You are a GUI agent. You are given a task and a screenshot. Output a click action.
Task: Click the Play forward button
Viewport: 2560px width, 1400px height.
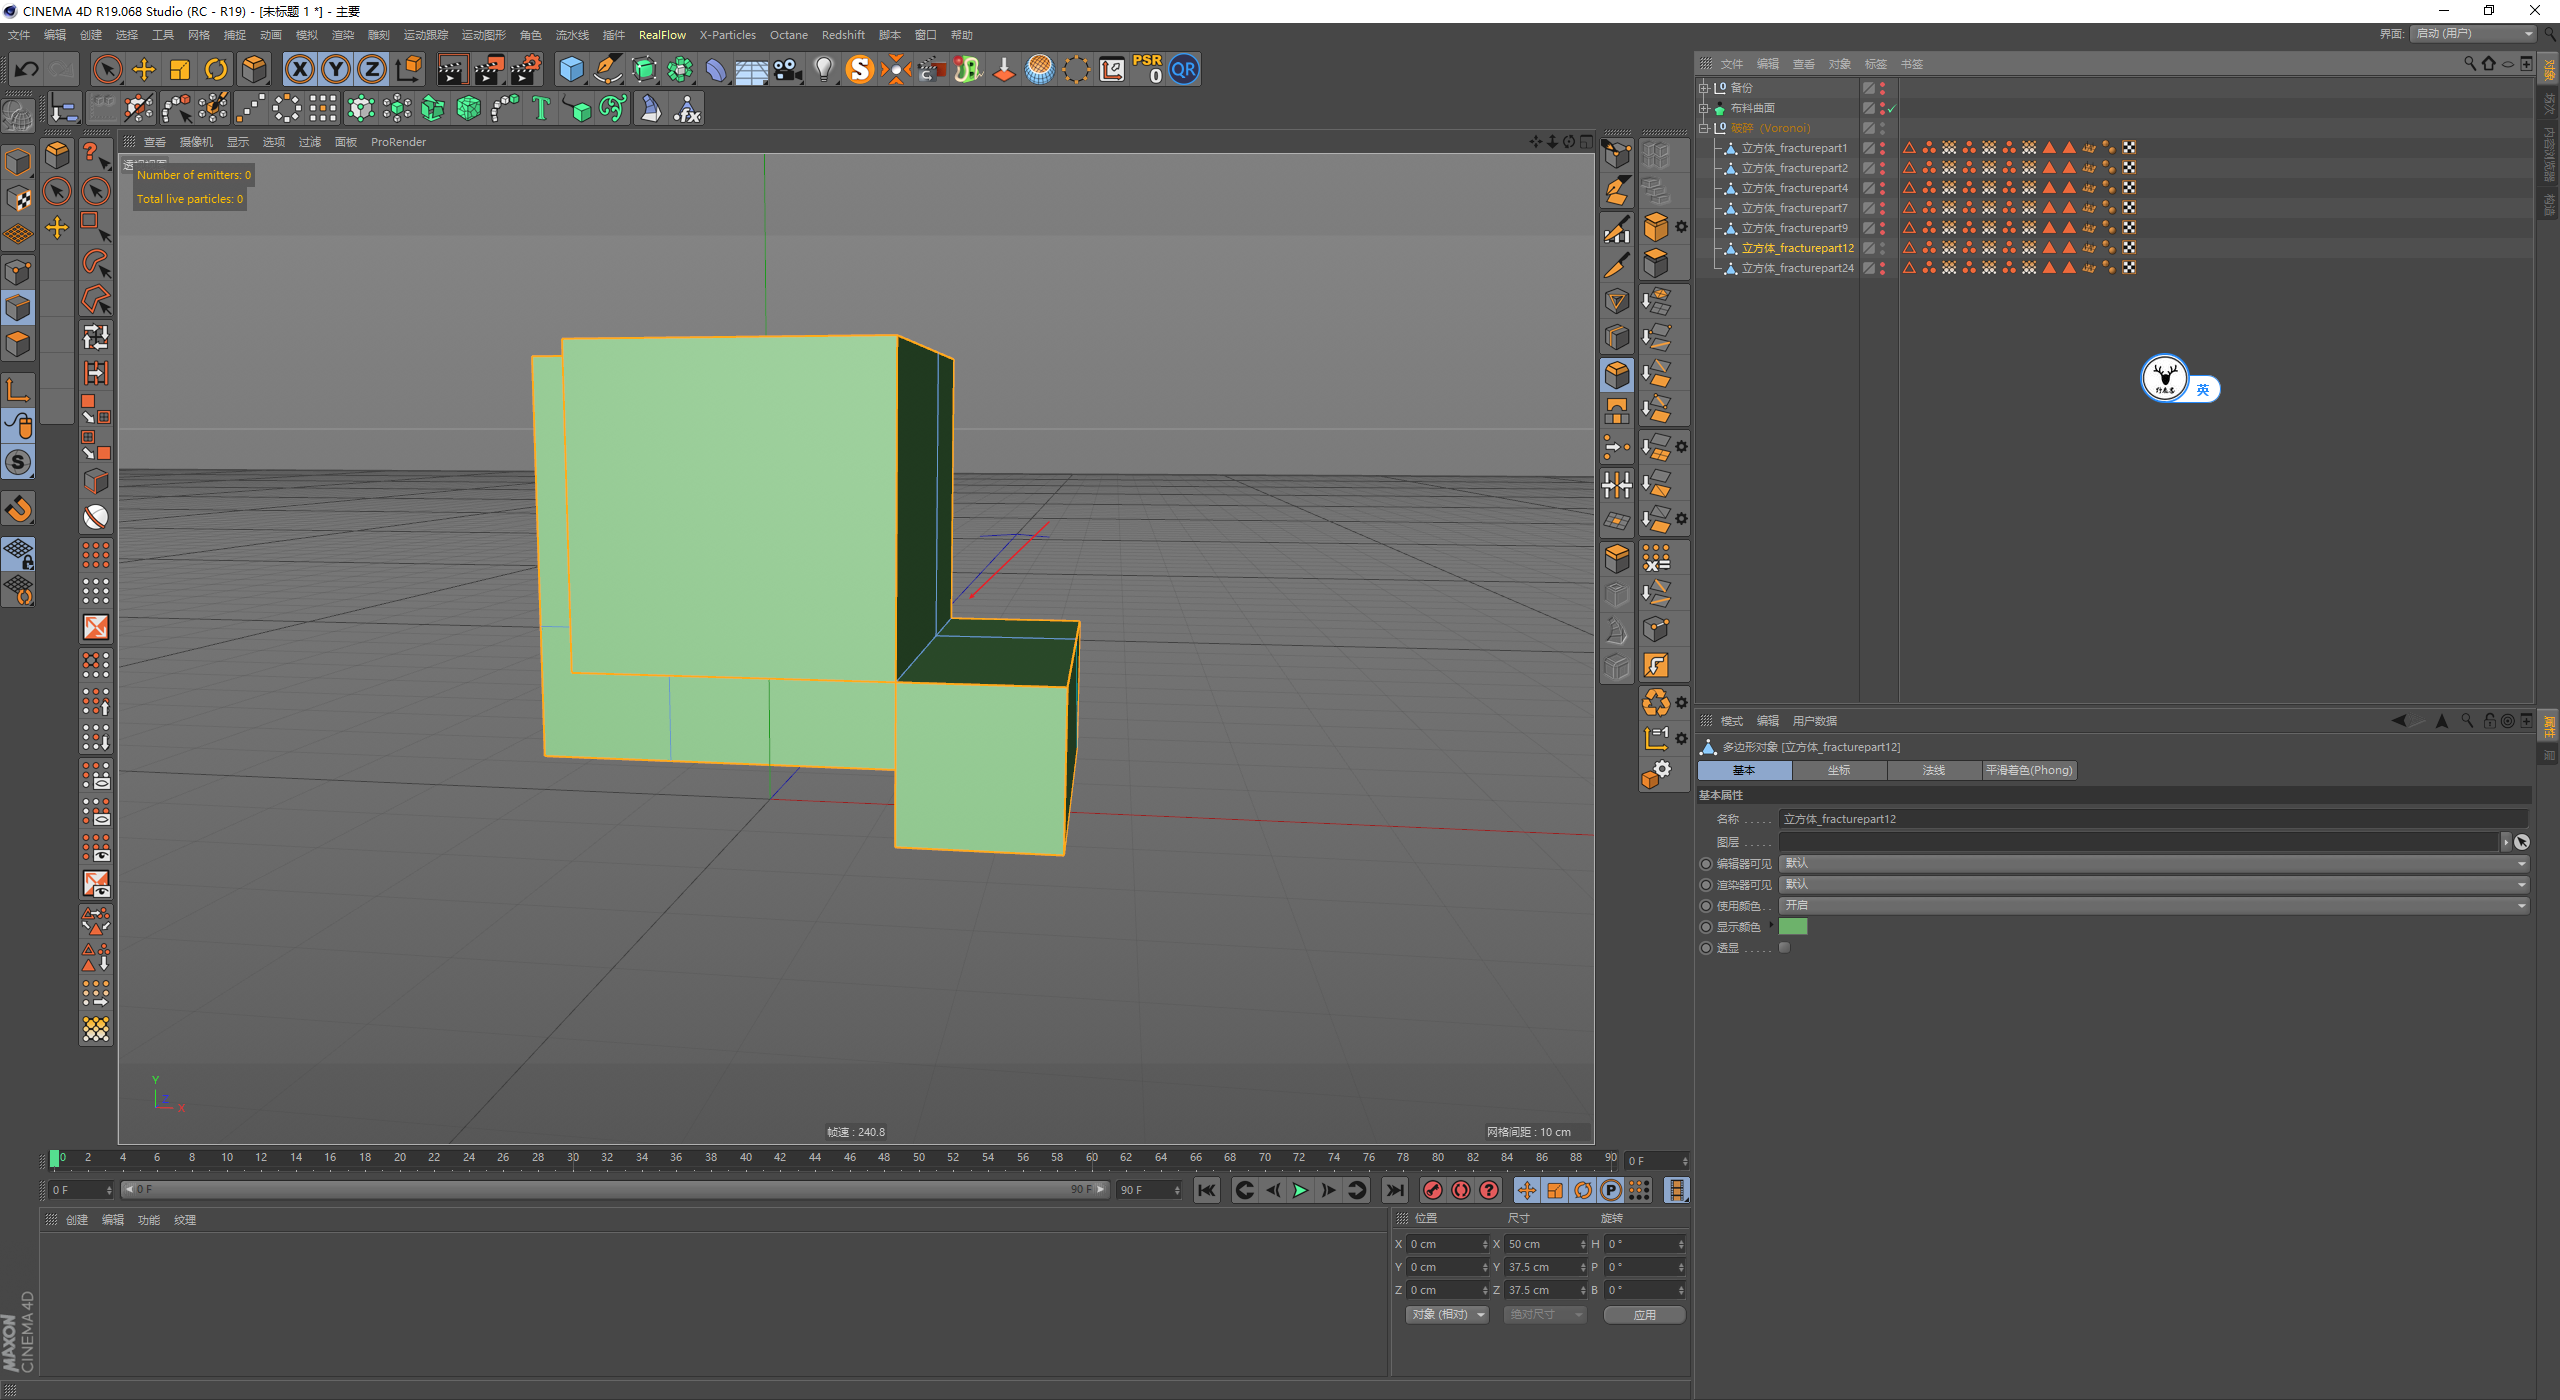click(1300, 1190)
